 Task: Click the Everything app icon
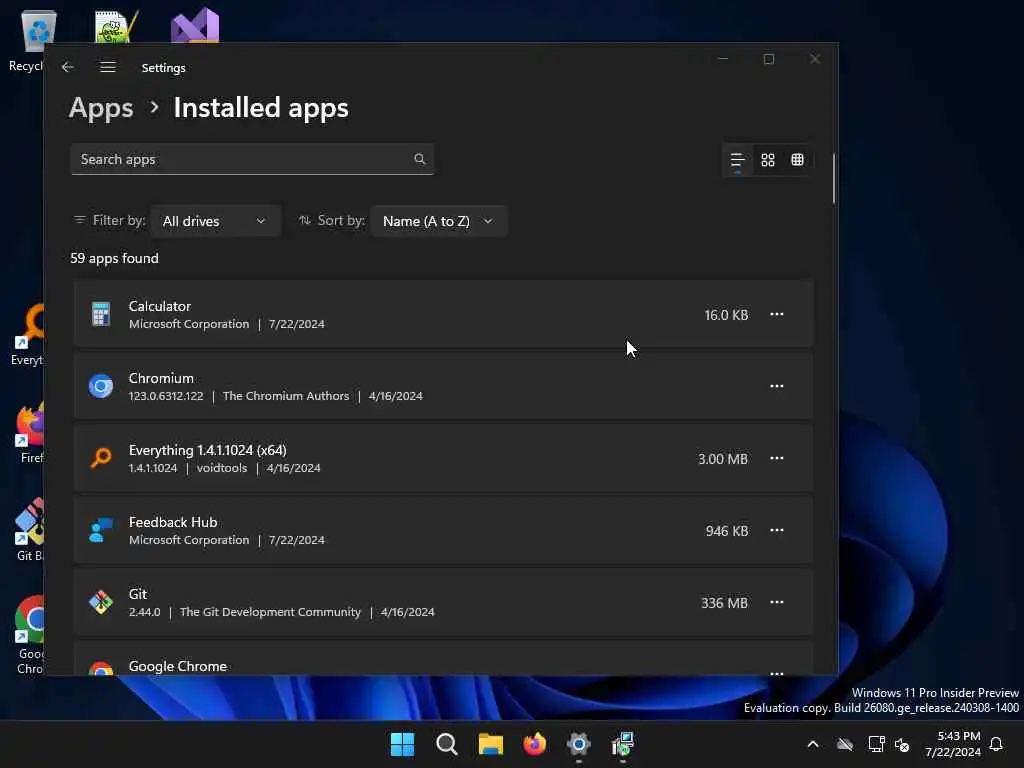[x=101, y=458]
